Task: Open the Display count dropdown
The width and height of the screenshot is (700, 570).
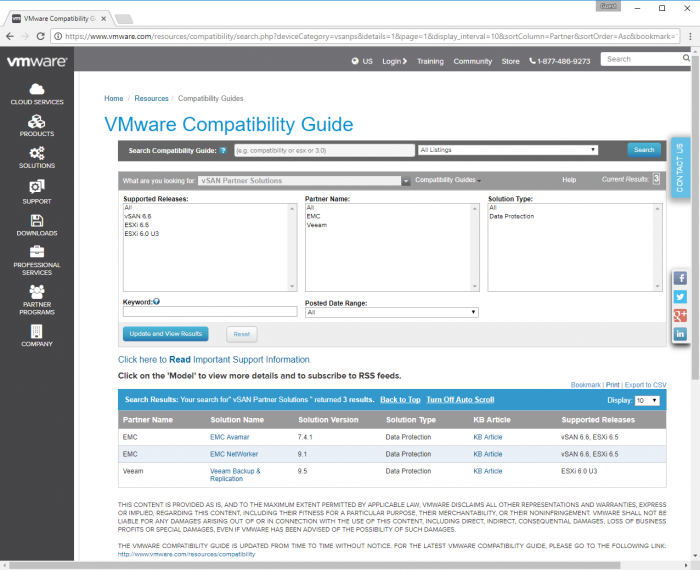Action: [647, 400]
